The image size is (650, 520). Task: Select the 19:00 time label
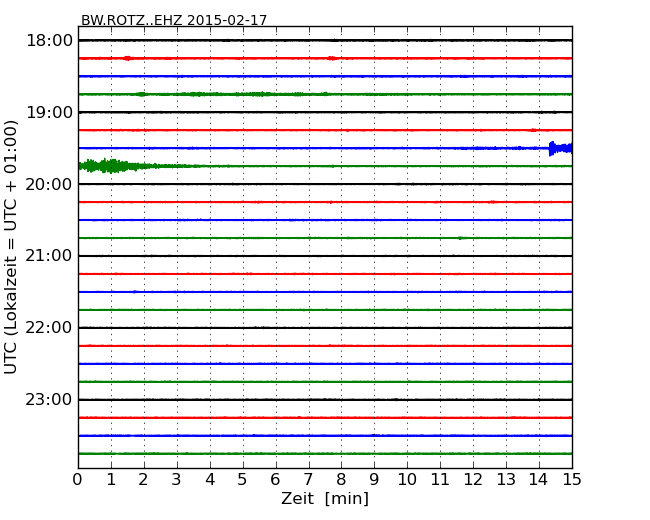pyautogui.click(x=49, y=112)
